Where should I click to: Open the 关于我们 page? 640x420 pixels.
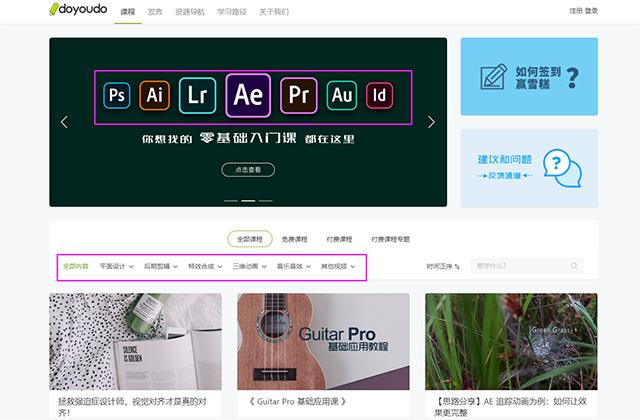pos(274,12)
